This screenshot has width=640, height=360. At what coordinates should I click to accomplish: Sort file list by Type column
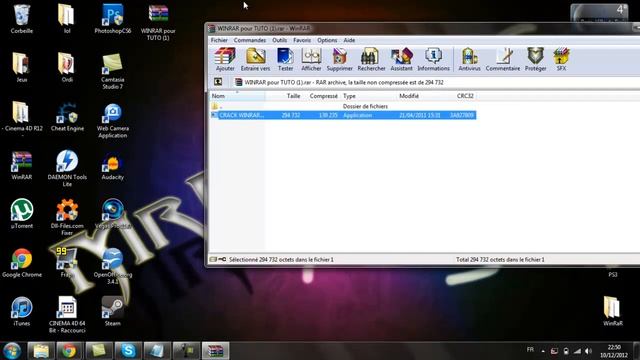(x=368, y=96)
